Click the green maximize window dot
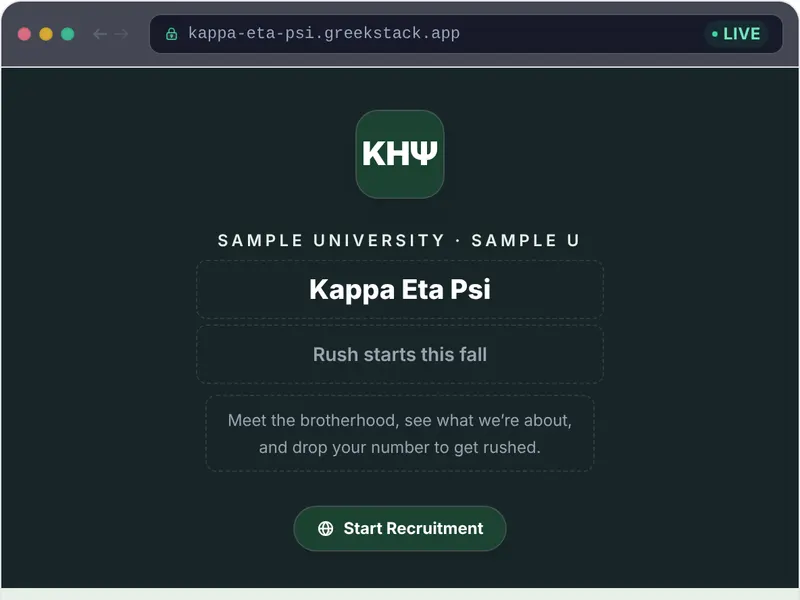Viewport: 800px width, 600px height. [68, 34]
